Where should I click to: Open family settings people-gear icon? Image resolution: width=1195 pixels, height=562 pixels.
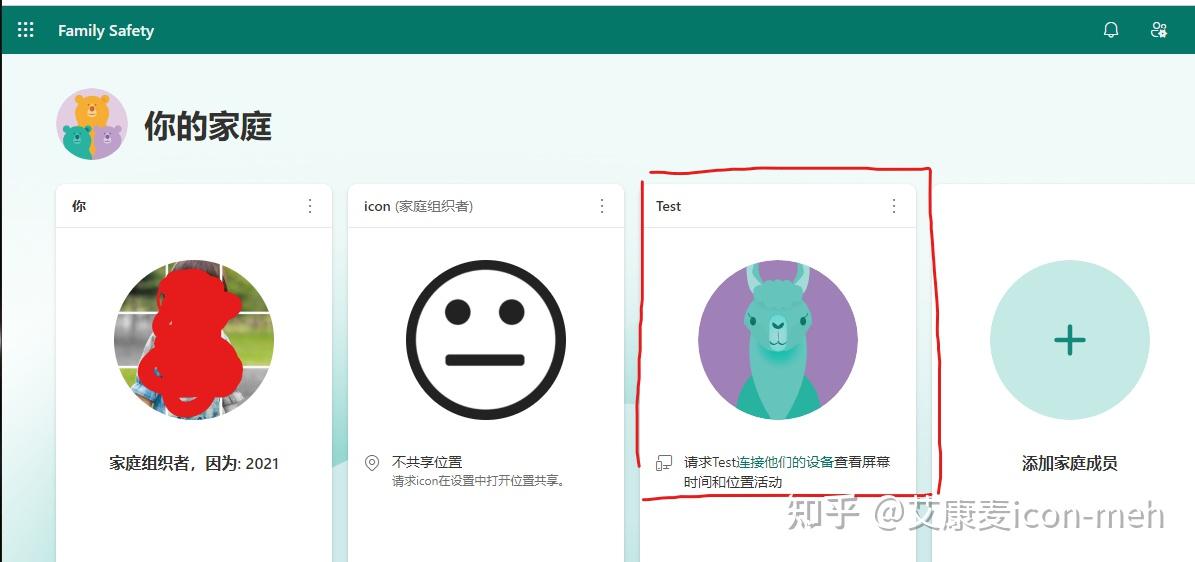pyautogui.click(x=1158, y=30)
